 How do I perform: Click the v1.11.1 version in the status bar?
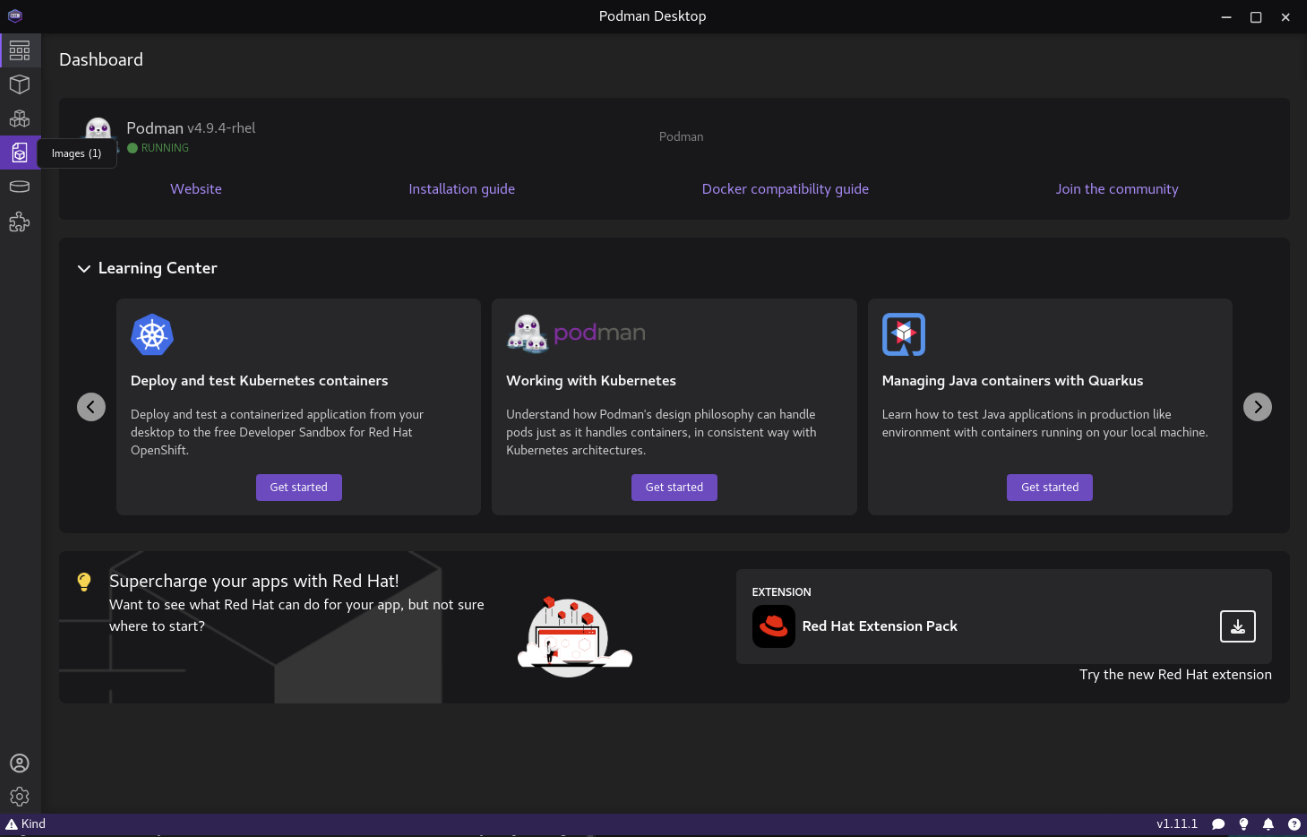coord(1177,824)
